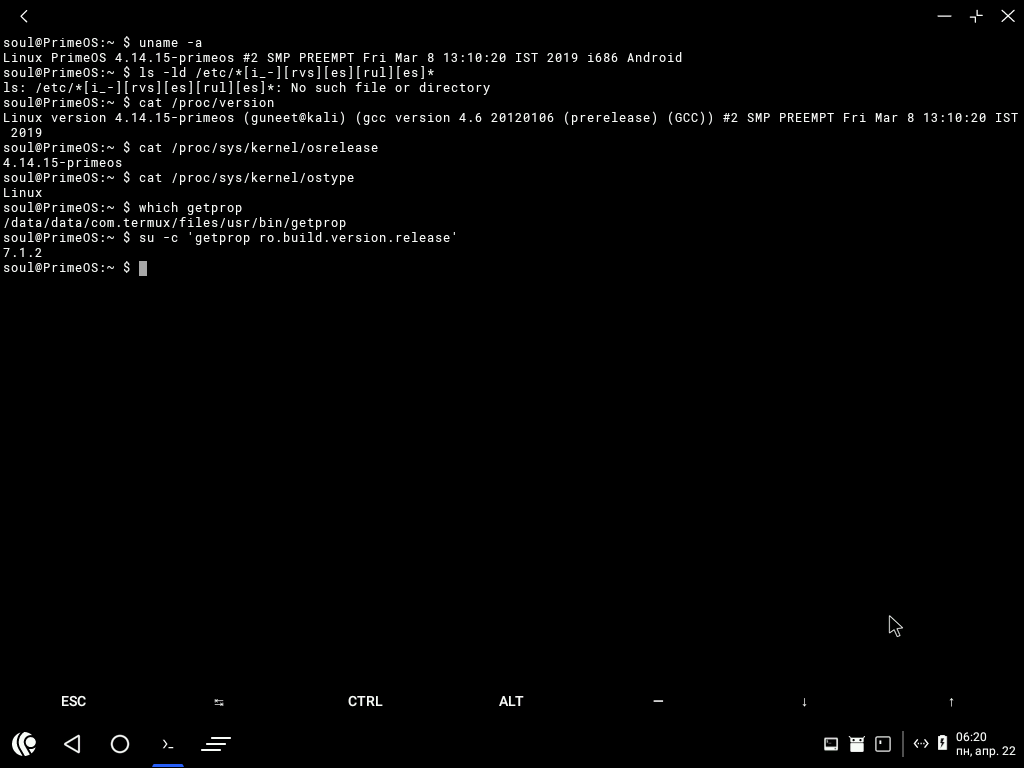Image resolution: width=1024 pixels, height=768 pixels.
Task: Minimize the Termux window
Action: coord(944,16)
